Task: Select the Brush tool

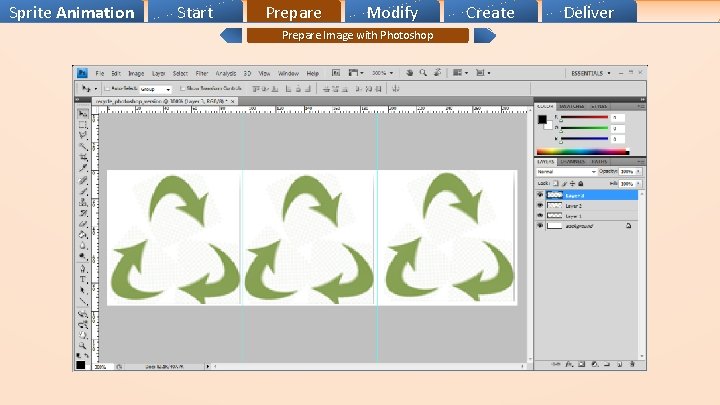Action: (83, 191)
